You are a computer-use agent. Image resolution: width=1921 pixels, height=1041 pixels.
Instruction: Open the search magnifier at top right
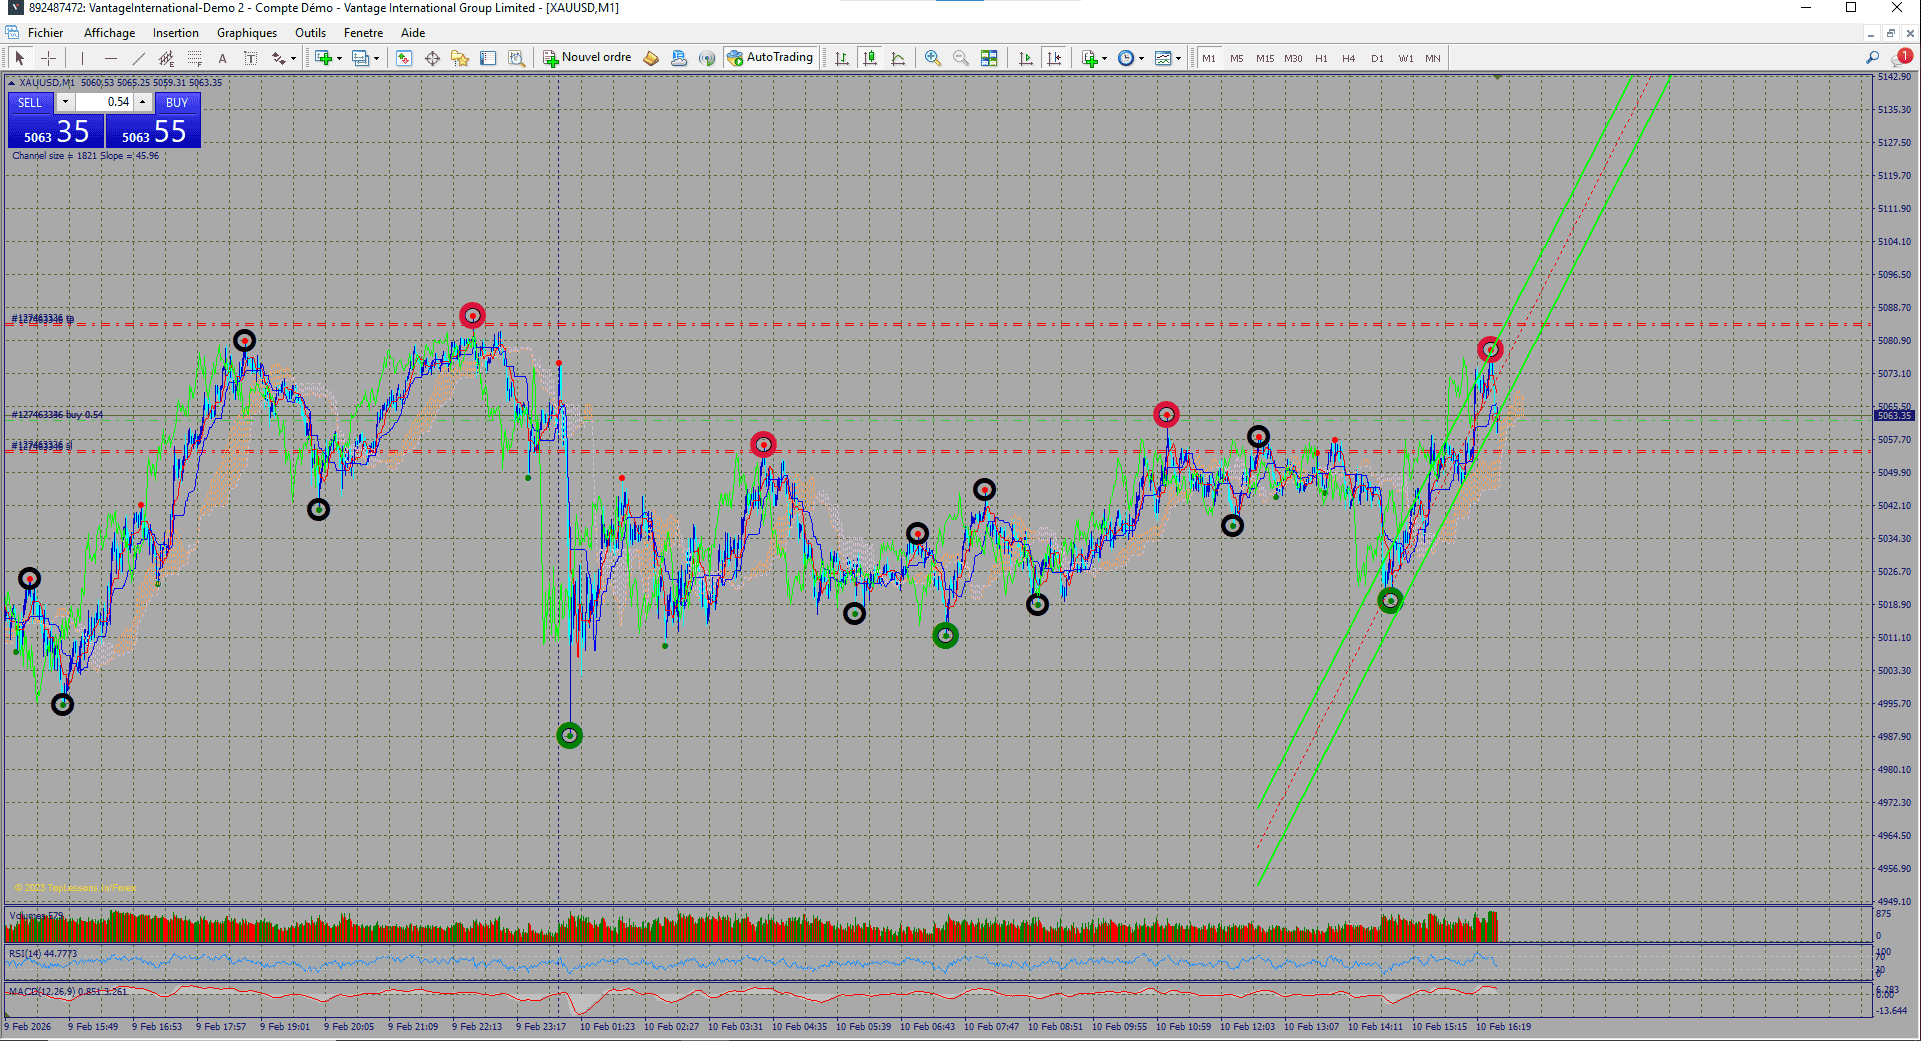[x=1872, y=58]
